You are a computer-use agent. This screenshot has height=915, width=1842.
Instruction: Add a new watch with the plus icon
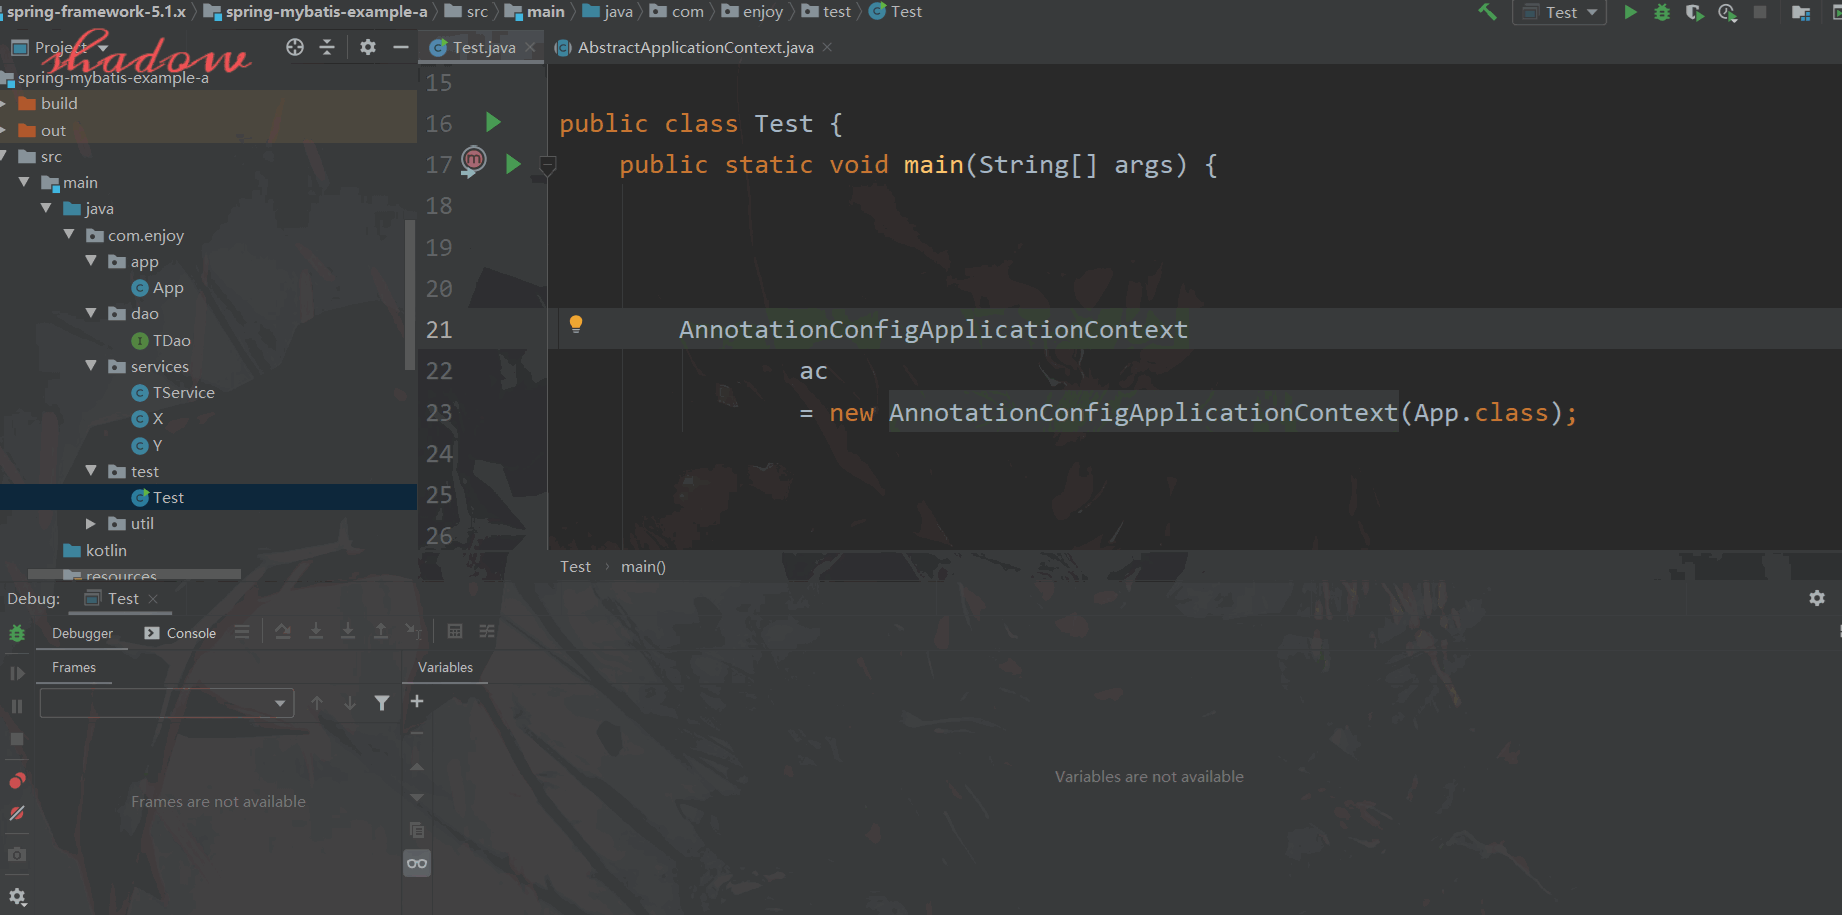(x=417, y=701)
